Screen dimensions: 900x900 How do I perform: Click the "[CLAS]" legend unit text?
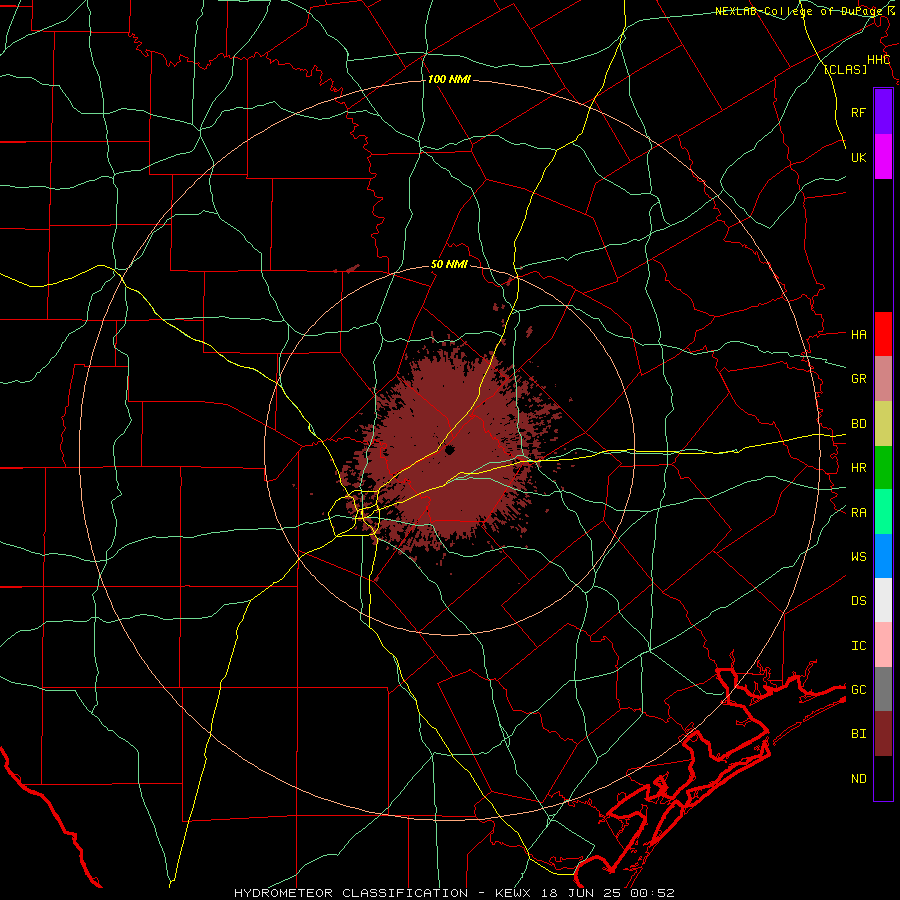(x=845, y=69)
